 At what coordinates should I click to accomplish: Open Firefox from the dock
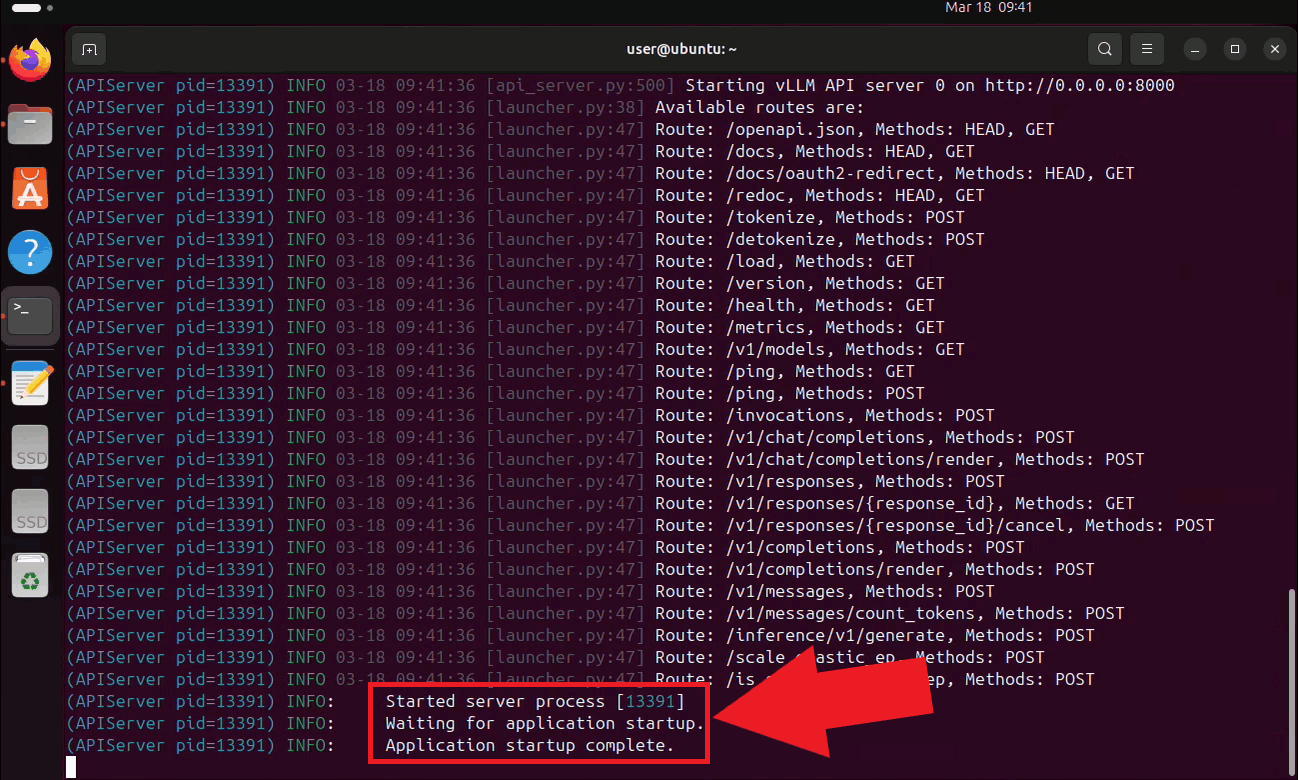[29, 60]
